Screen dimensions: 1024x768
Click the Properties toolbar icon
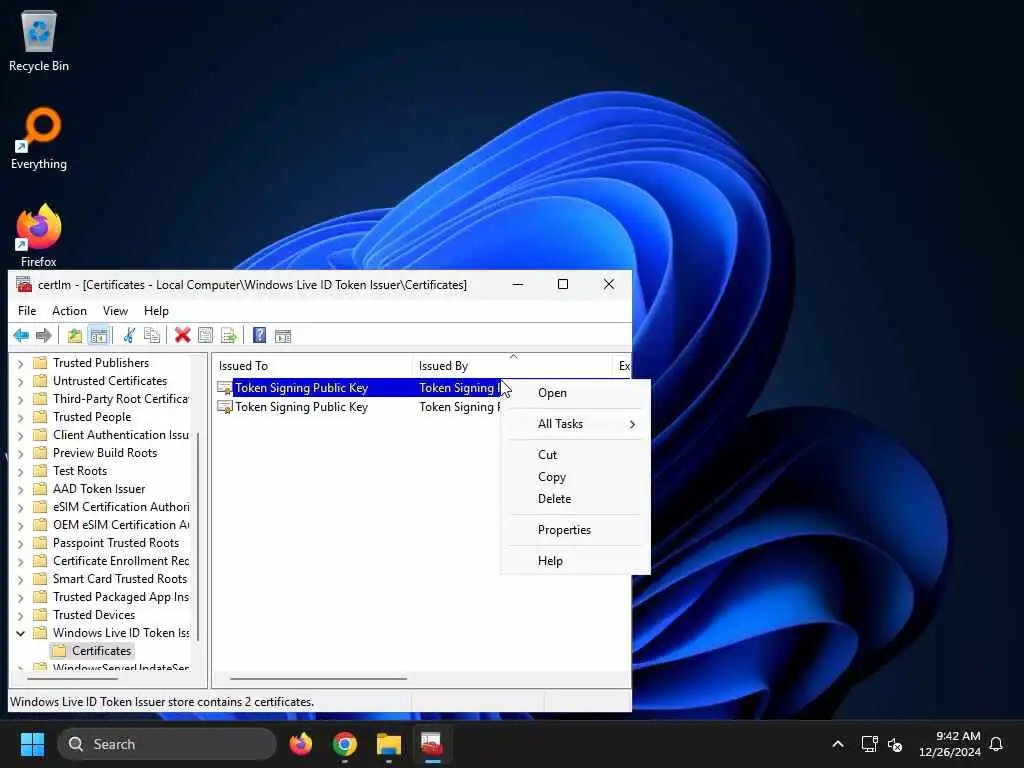click(x=205, y=336)
